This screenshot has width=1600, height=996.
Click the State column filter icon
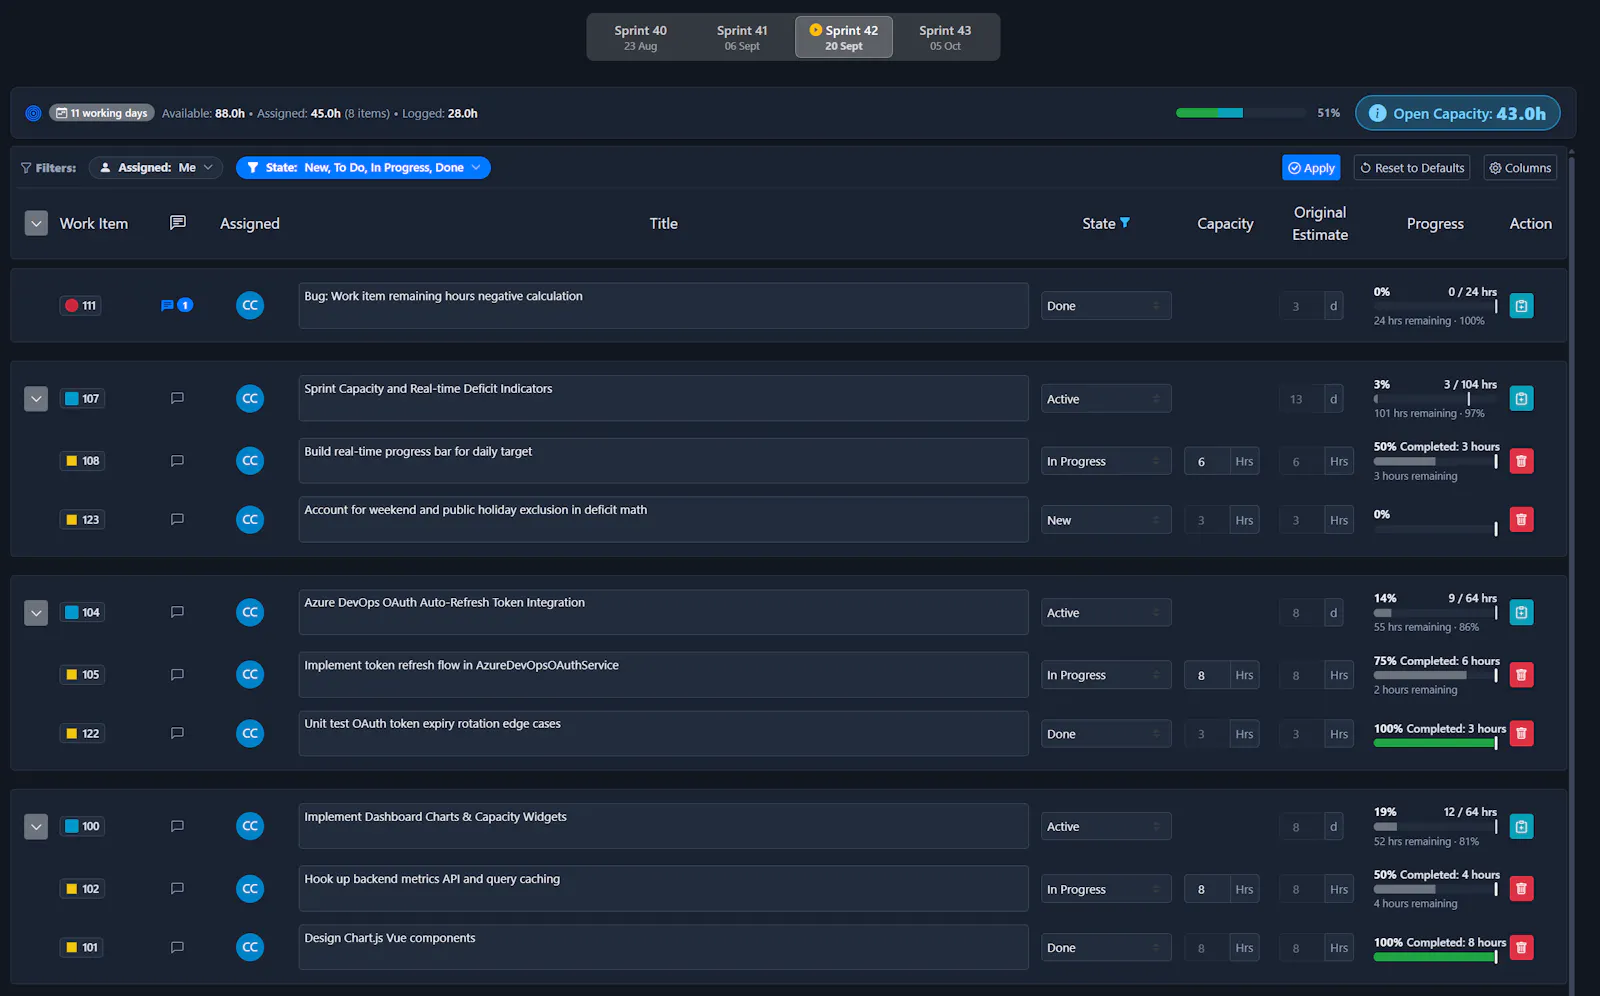click(1125, 223)
